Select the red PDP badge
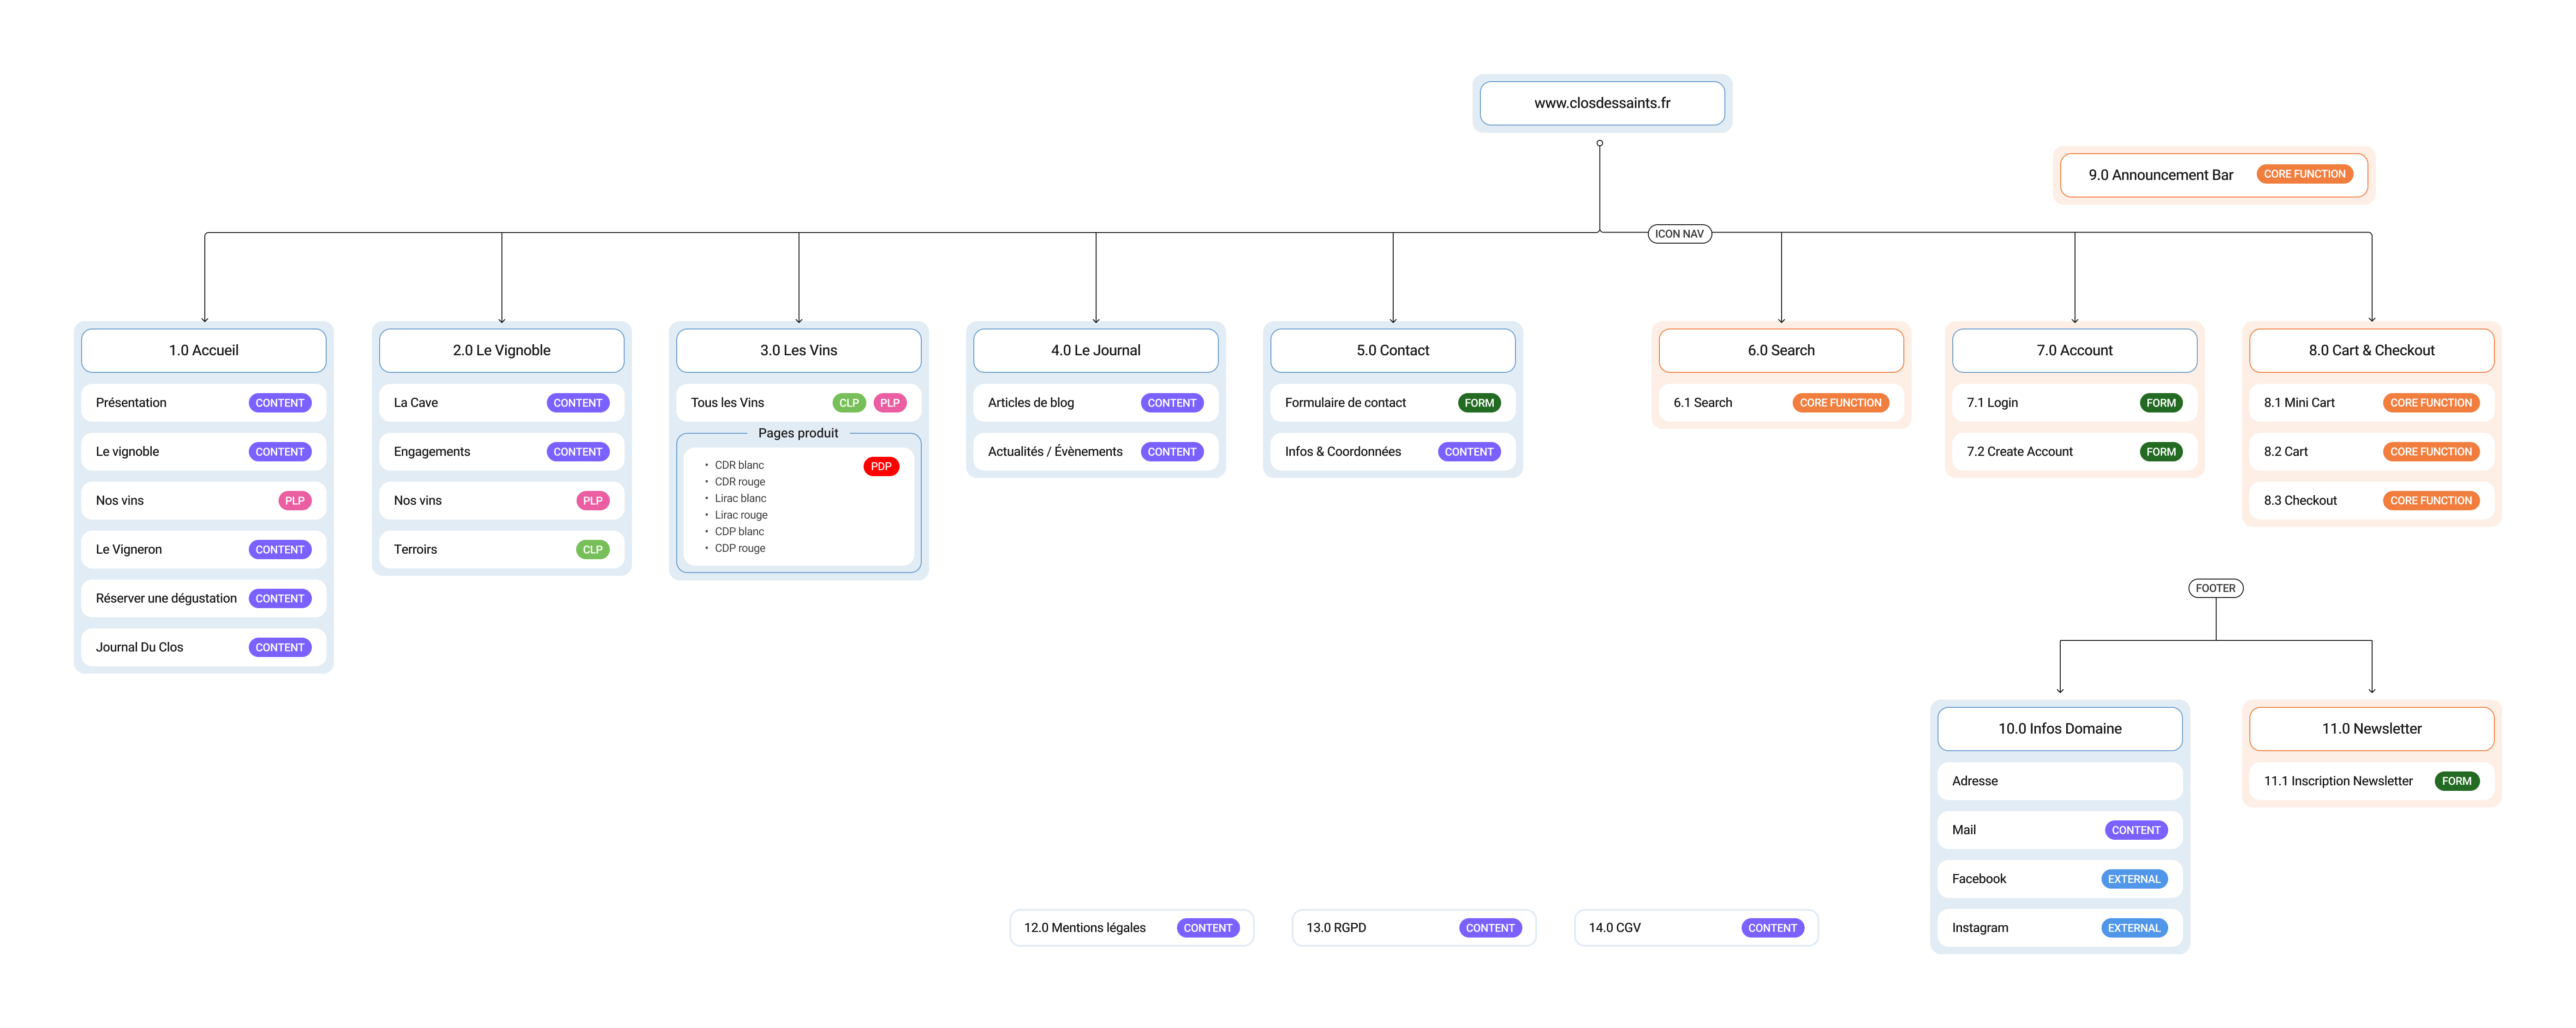 (880, 466)
